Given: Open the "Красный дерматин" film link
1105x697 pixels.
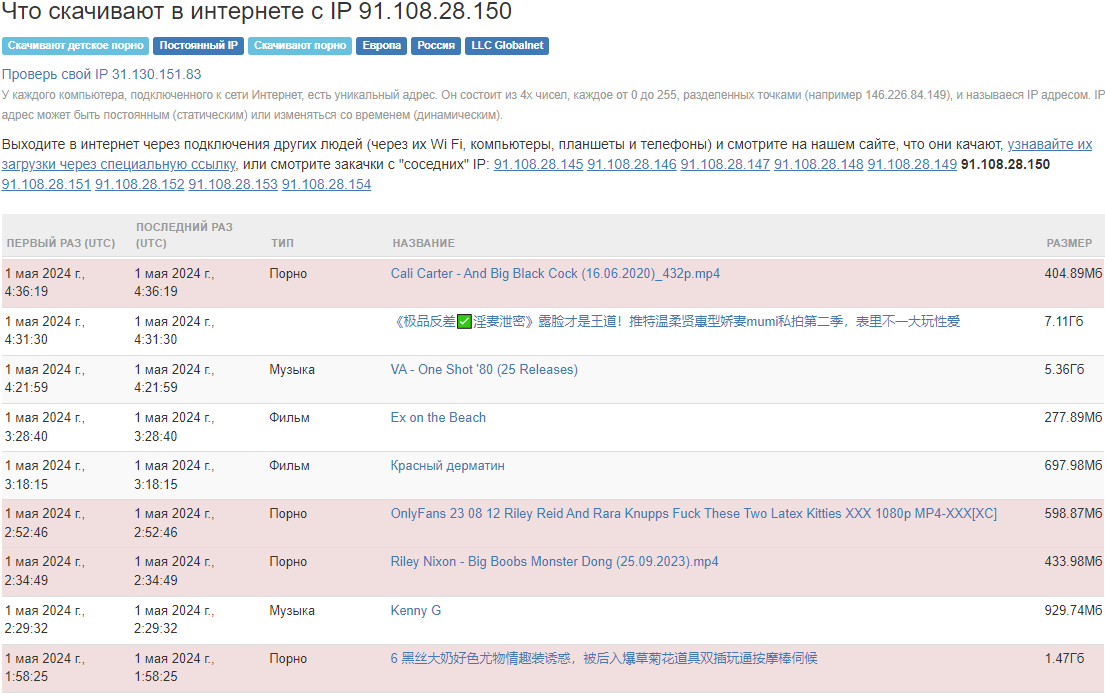Looking at the screenshot, I should (447, 466).
